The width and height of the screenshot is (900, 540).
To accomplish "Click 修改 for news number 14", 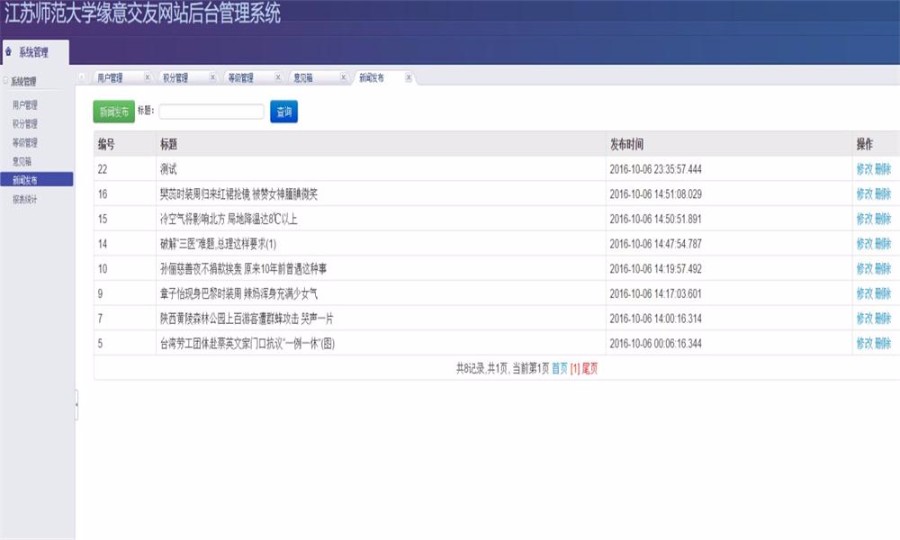I will (864, 244).
